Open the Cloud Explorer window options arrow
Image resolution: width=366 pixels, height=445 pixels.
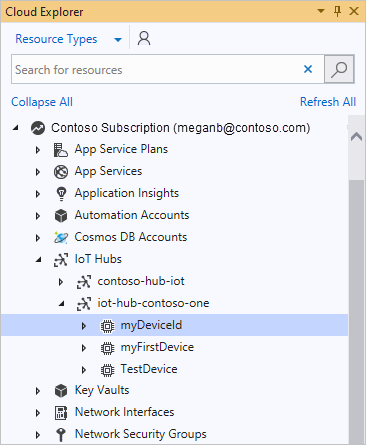tap(321, 11)
